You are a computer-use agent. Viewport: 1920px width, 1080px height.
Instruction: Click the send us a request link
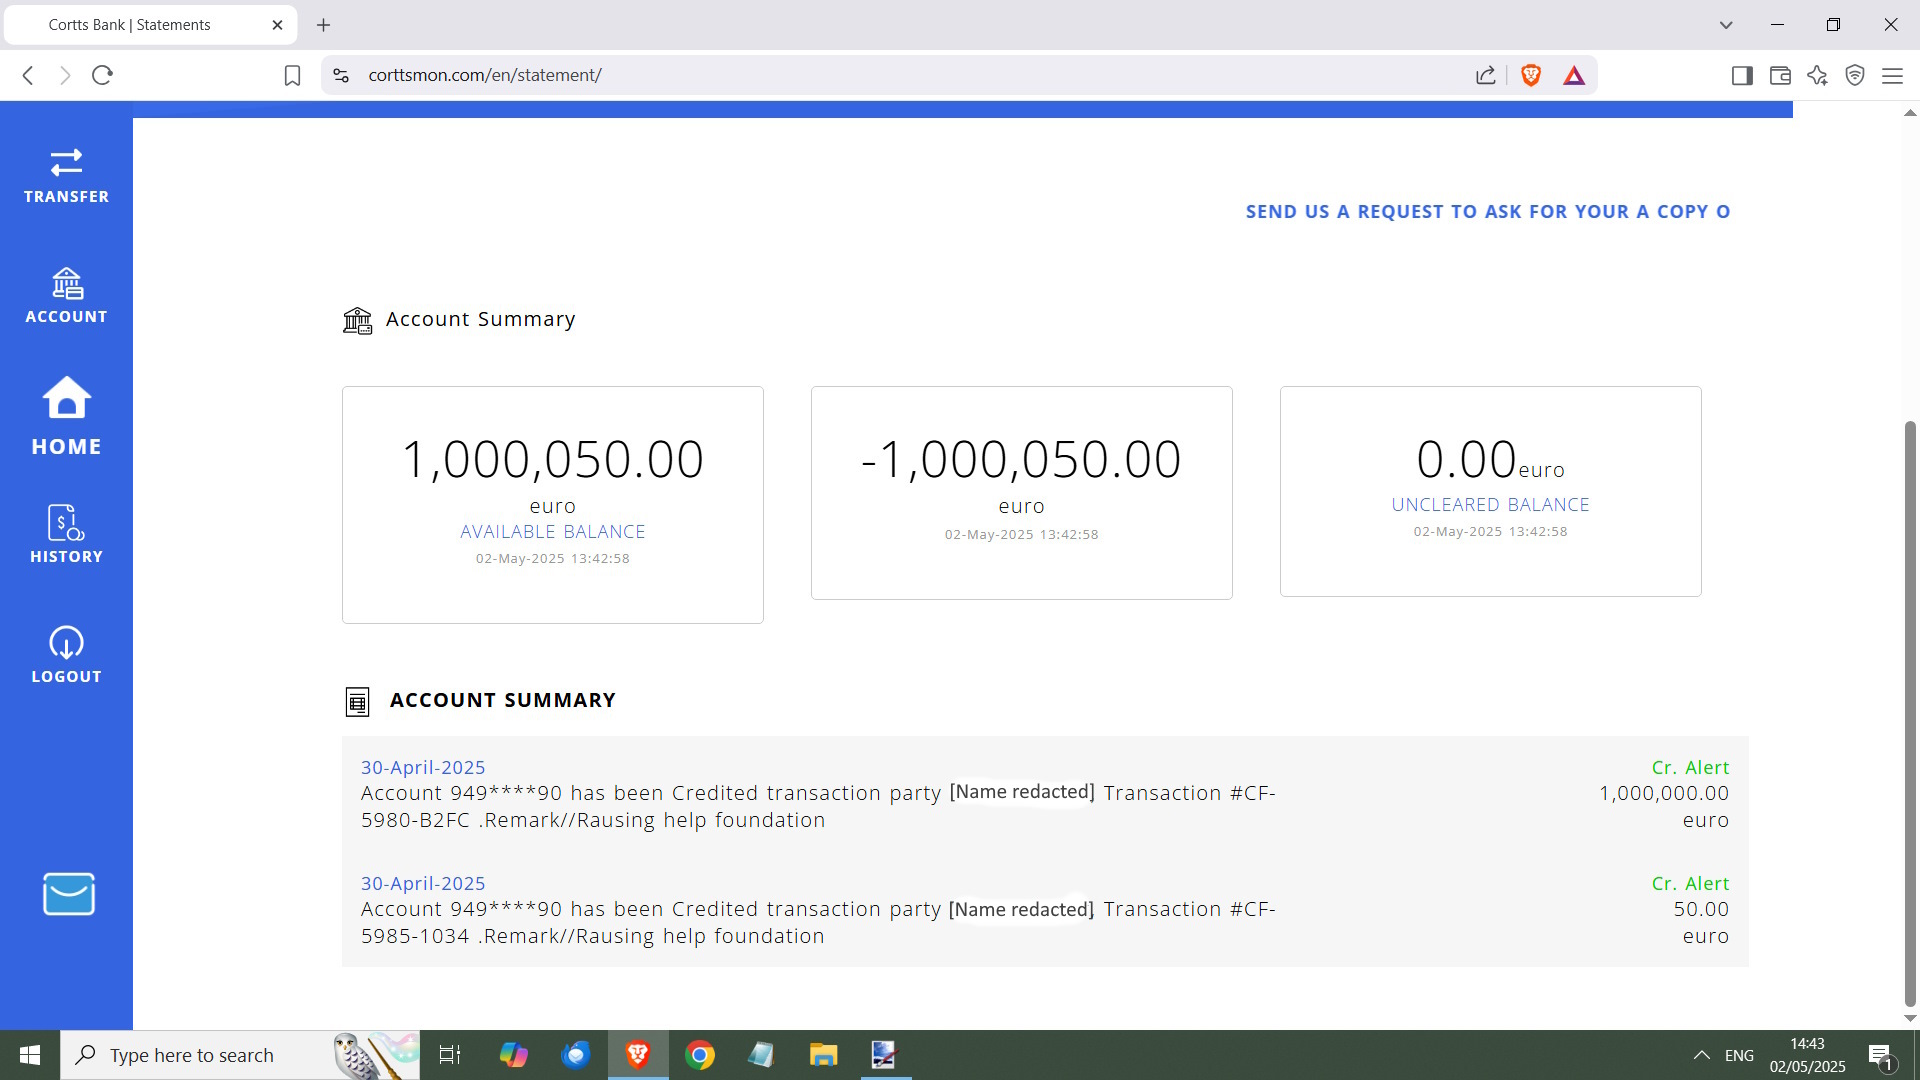1487,212
